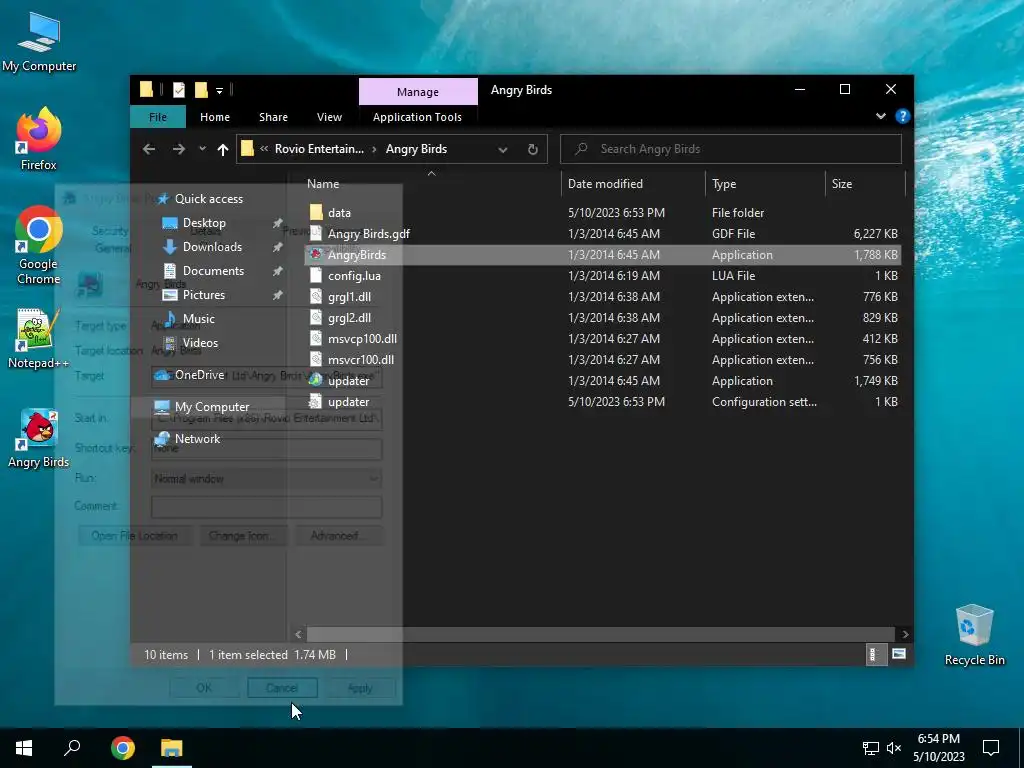Go up one folder level
Screen dimensions: 1024x768
[x=223, y=150]
